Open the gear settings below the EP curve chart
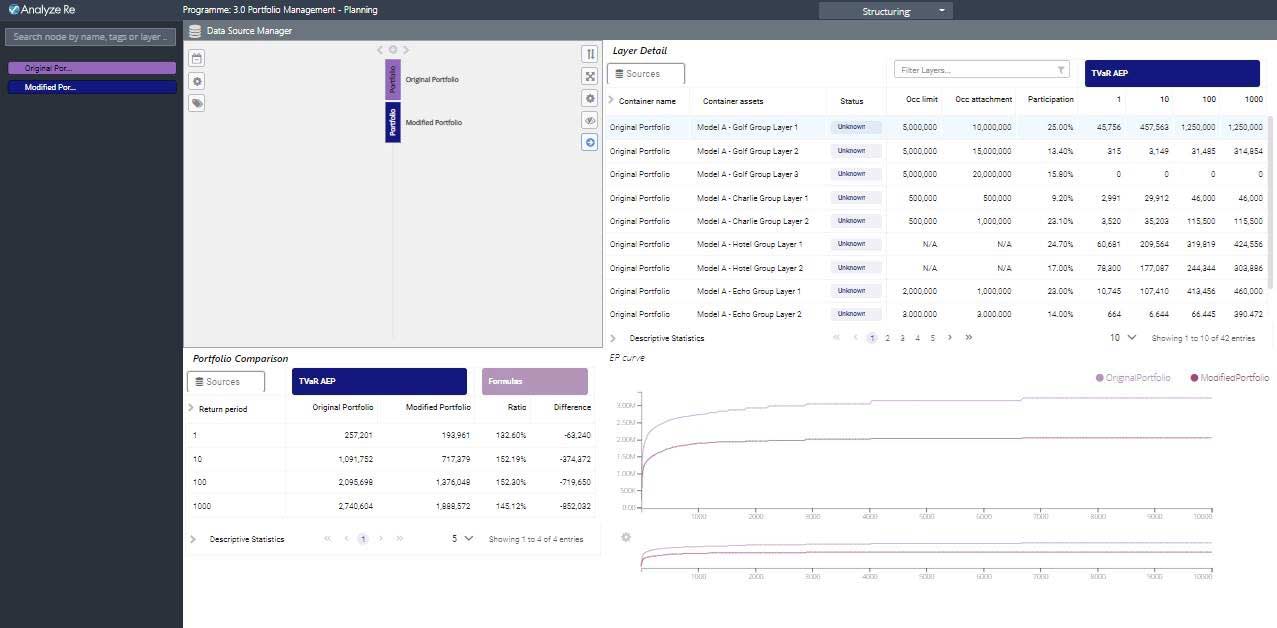 (626, 537)
